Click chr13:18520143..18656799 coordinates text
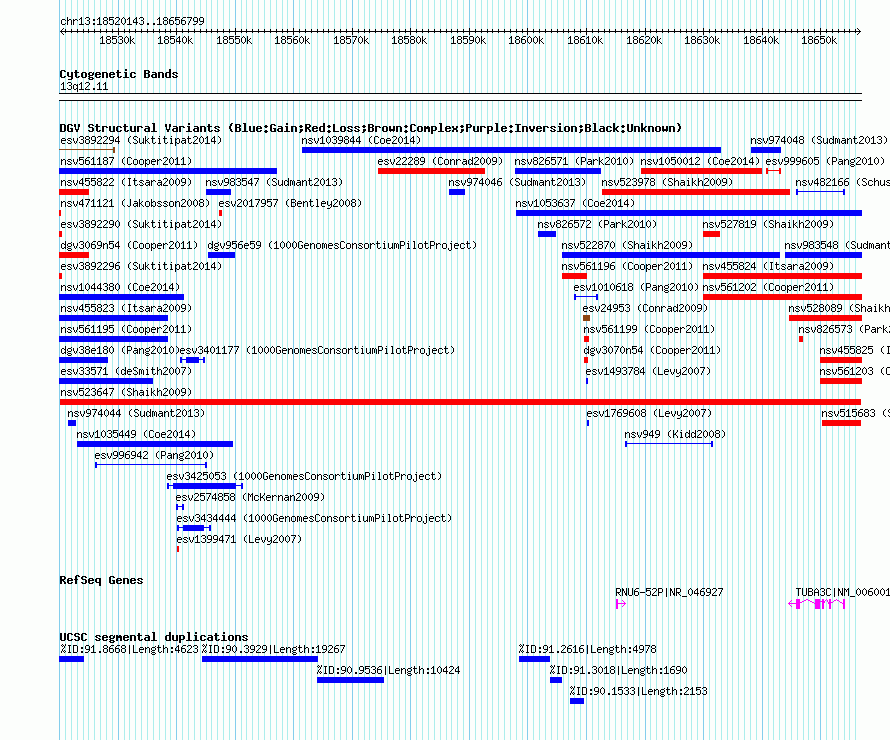The image size is (890, 740). [x=132, y=21]
